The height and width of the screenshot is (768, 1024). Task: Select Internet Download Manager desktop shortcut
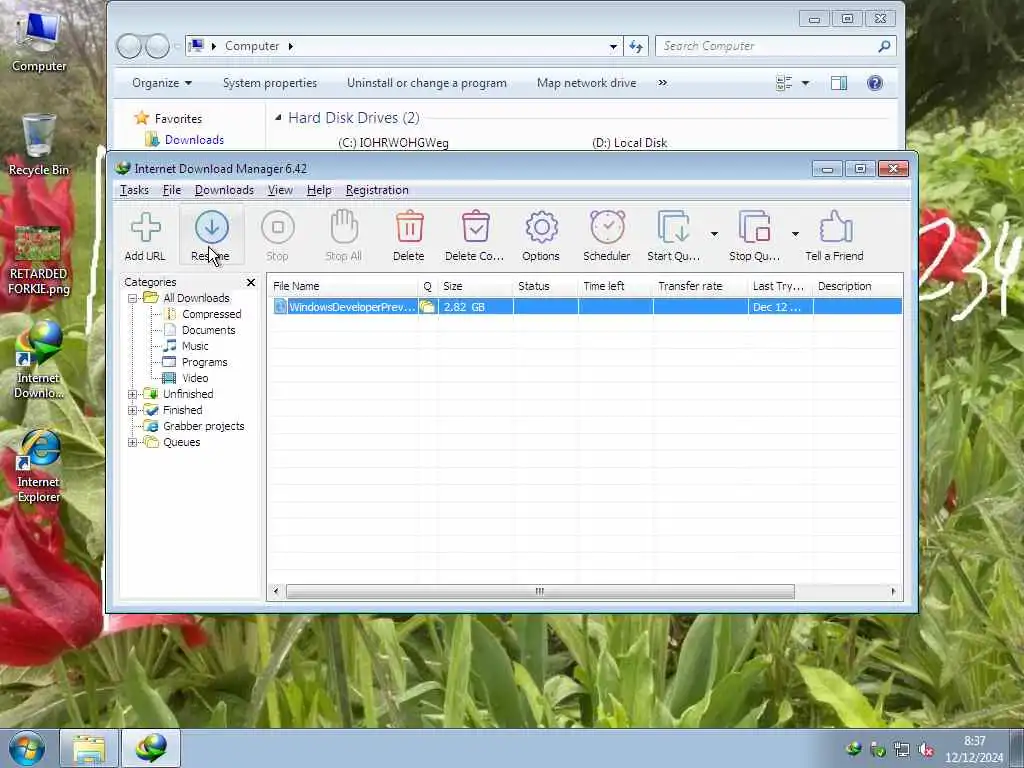(39, 360)
